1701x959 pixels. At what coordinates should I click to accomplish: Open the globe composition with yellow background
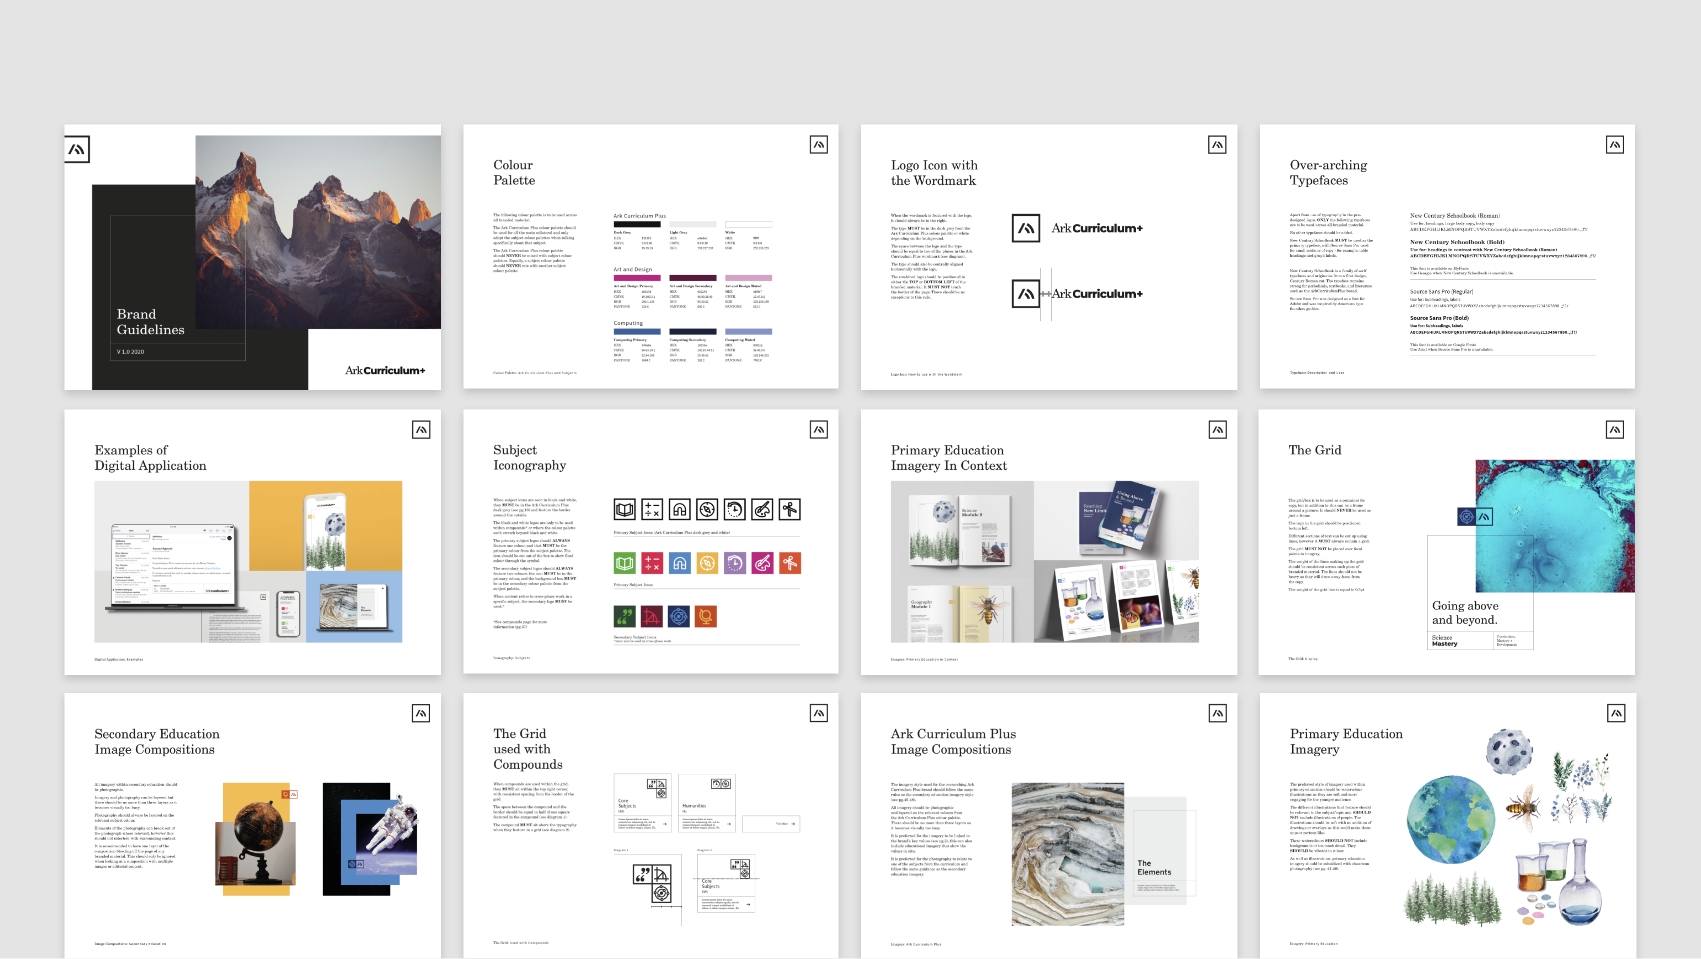257,838
